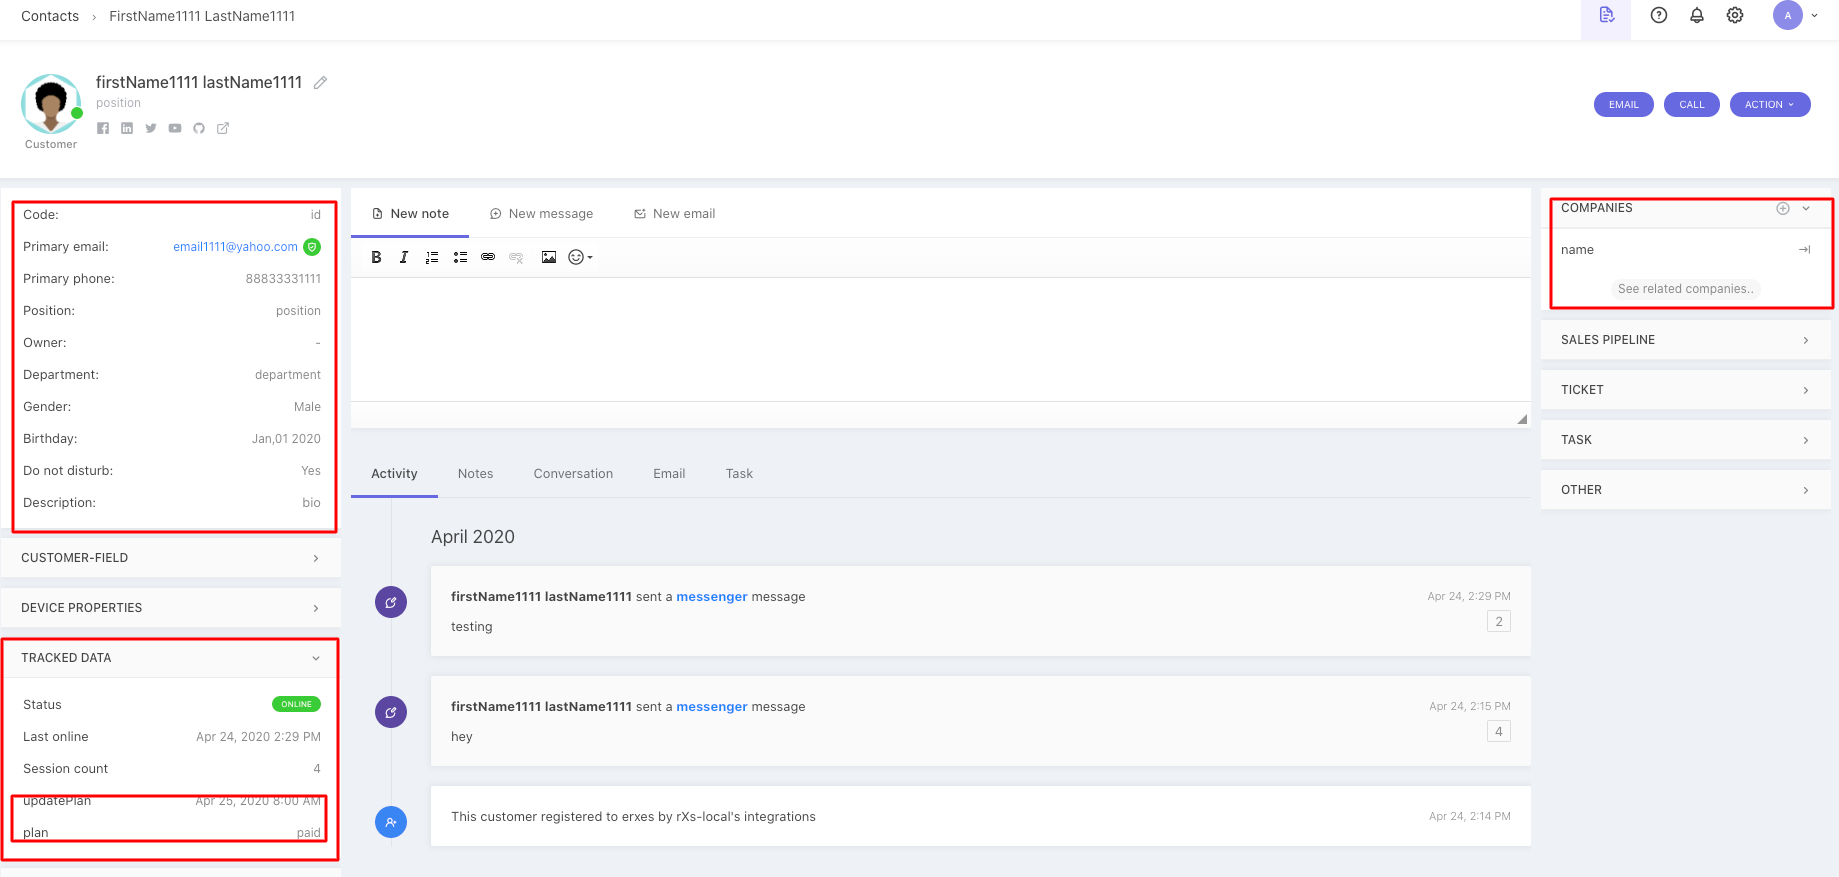Edit customer name with pencil icon
The height and width of the screenshot is (877, 1839).
(320, 83)
